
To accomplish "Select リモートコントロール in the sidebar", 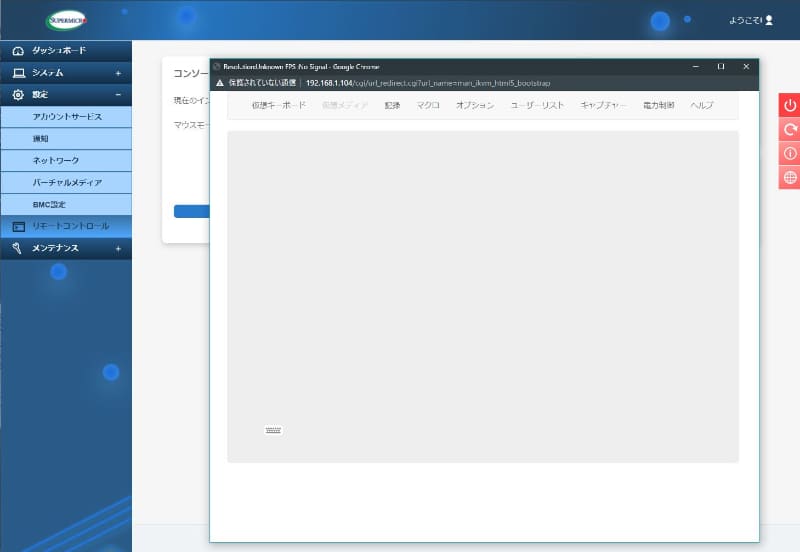I will [66, 226].
